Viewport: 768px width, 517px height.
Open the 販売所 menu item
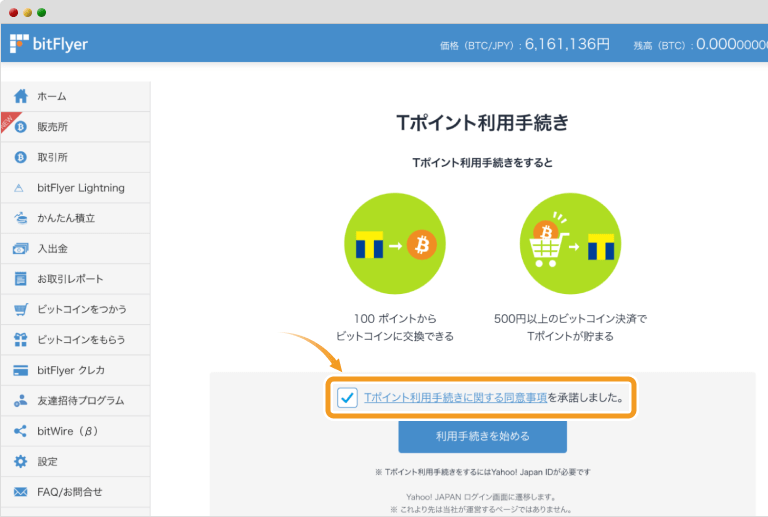pyautogui.click(x=75, y=127)
